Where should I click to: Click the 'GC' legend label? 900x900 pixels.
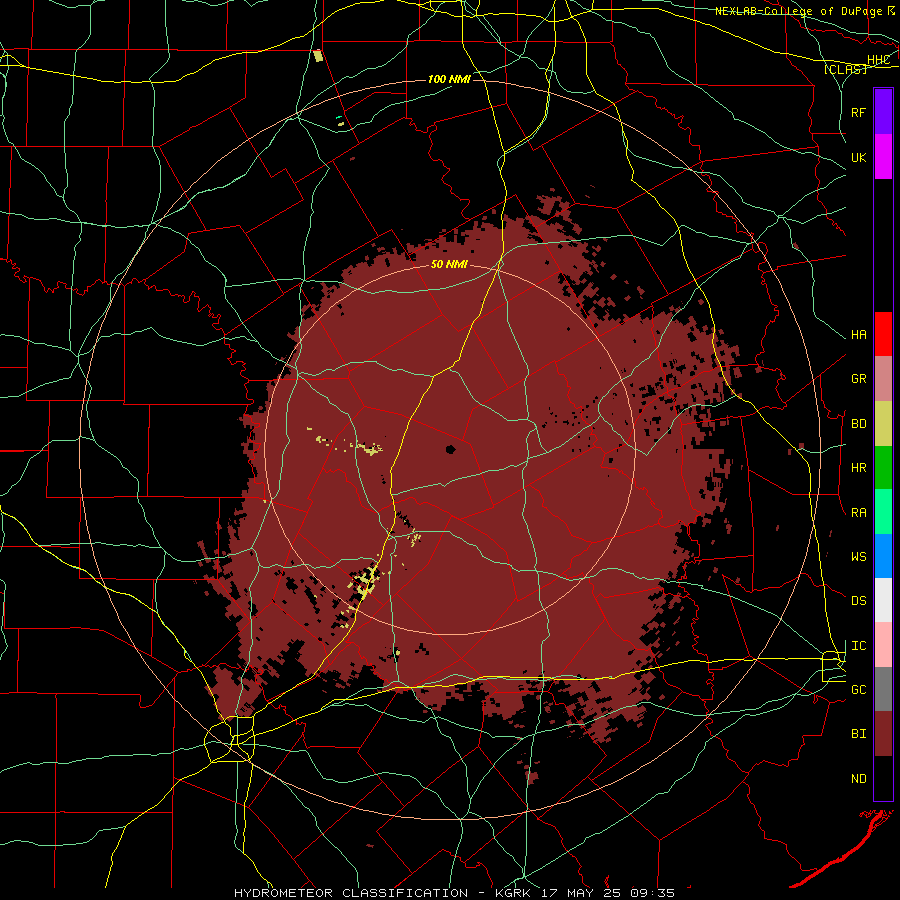[x=859, y=690]
